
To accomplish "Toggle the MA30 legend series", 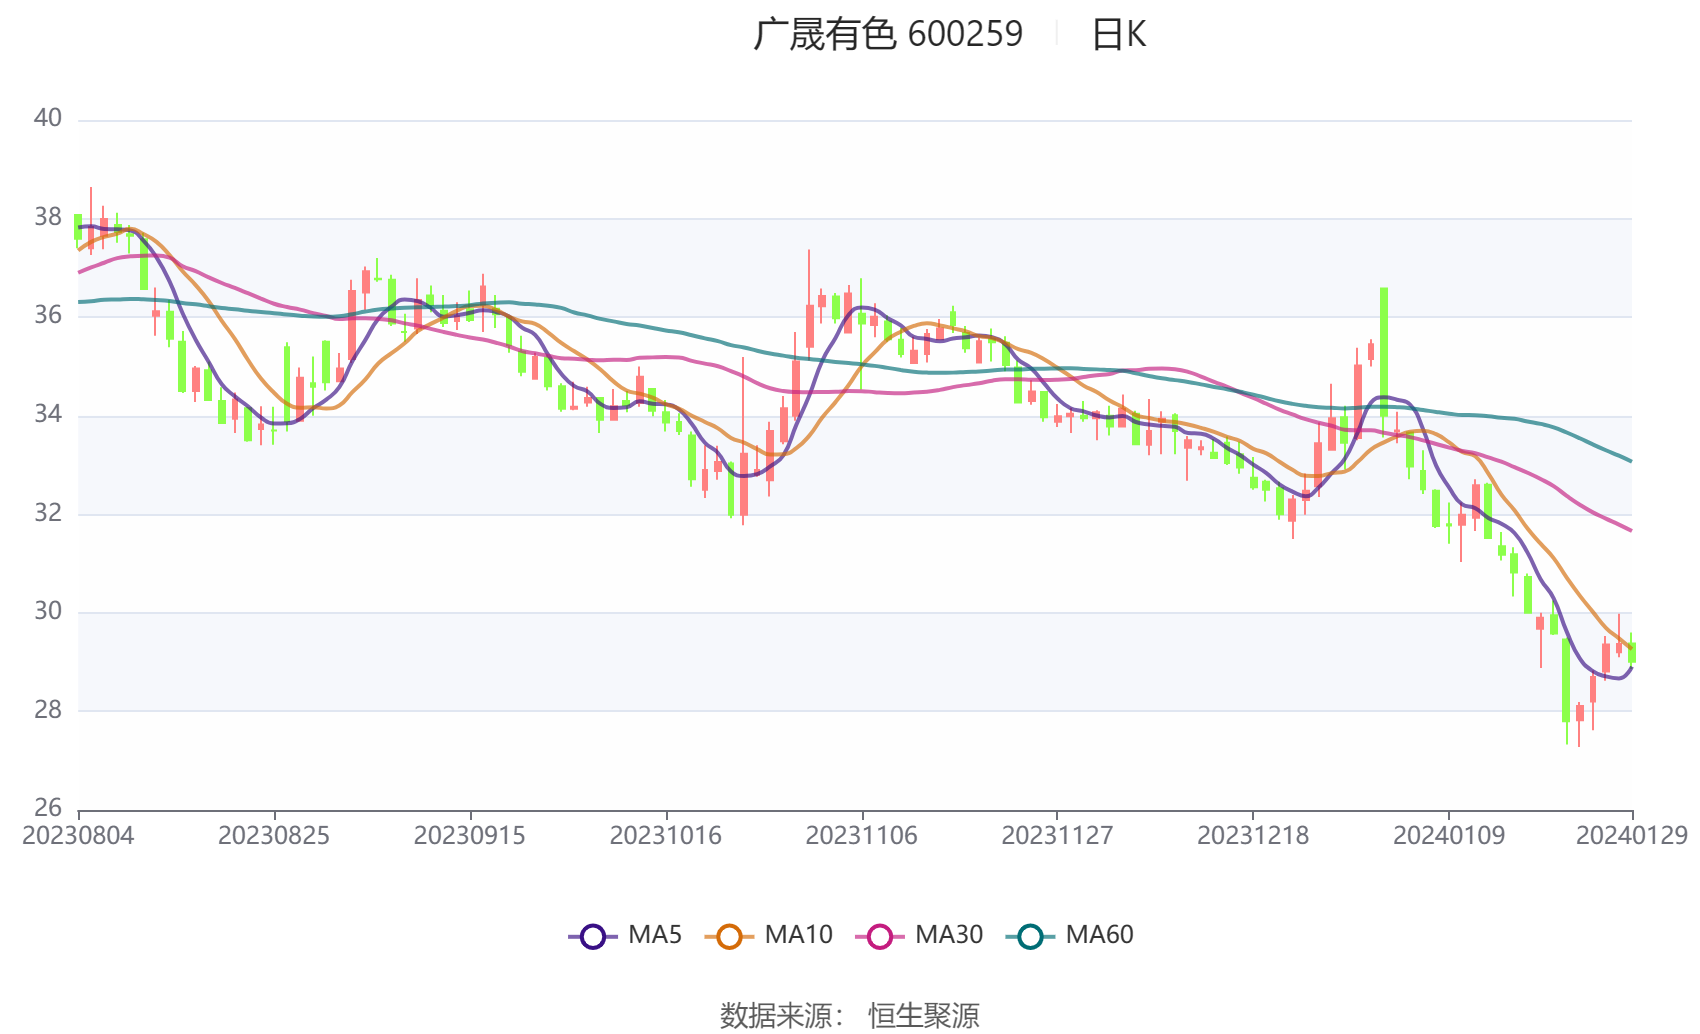I will pos(919,936).
